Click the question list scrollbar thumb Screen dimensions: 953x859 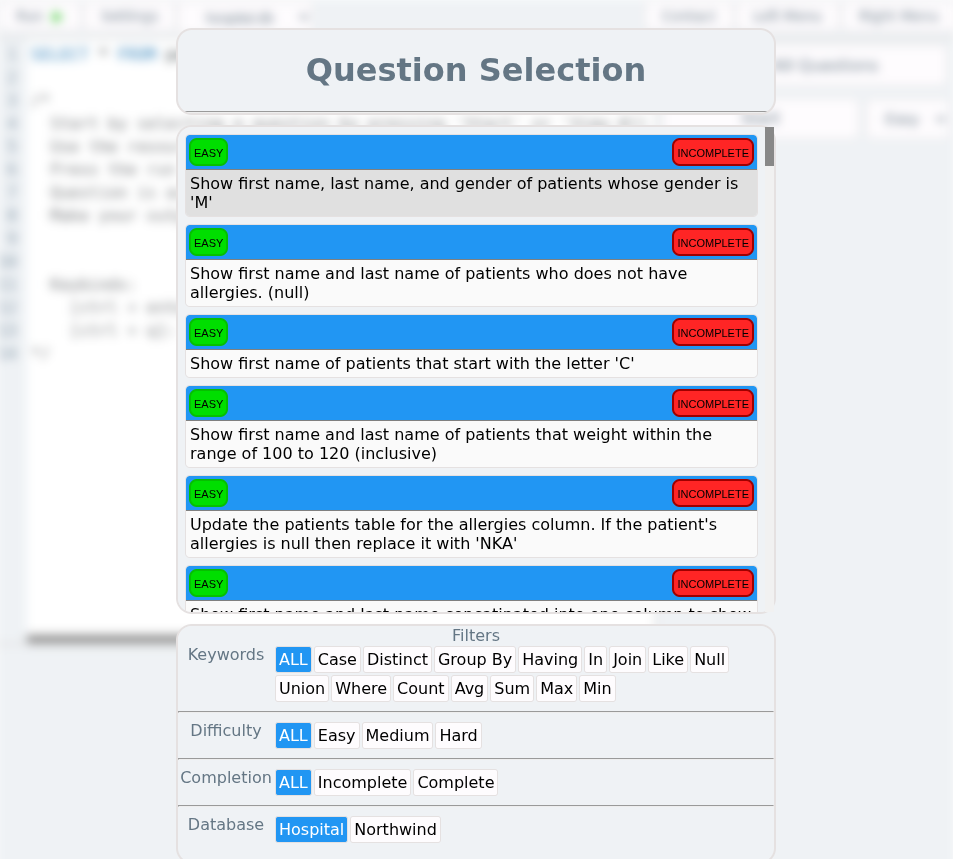click(769, 147)
